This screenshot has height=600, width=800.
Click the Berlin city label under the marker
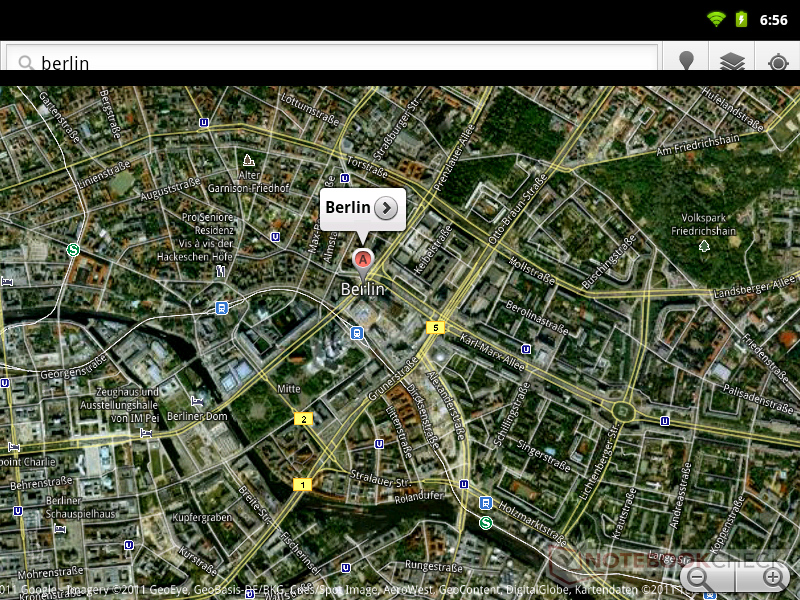[x=363, y=289]
